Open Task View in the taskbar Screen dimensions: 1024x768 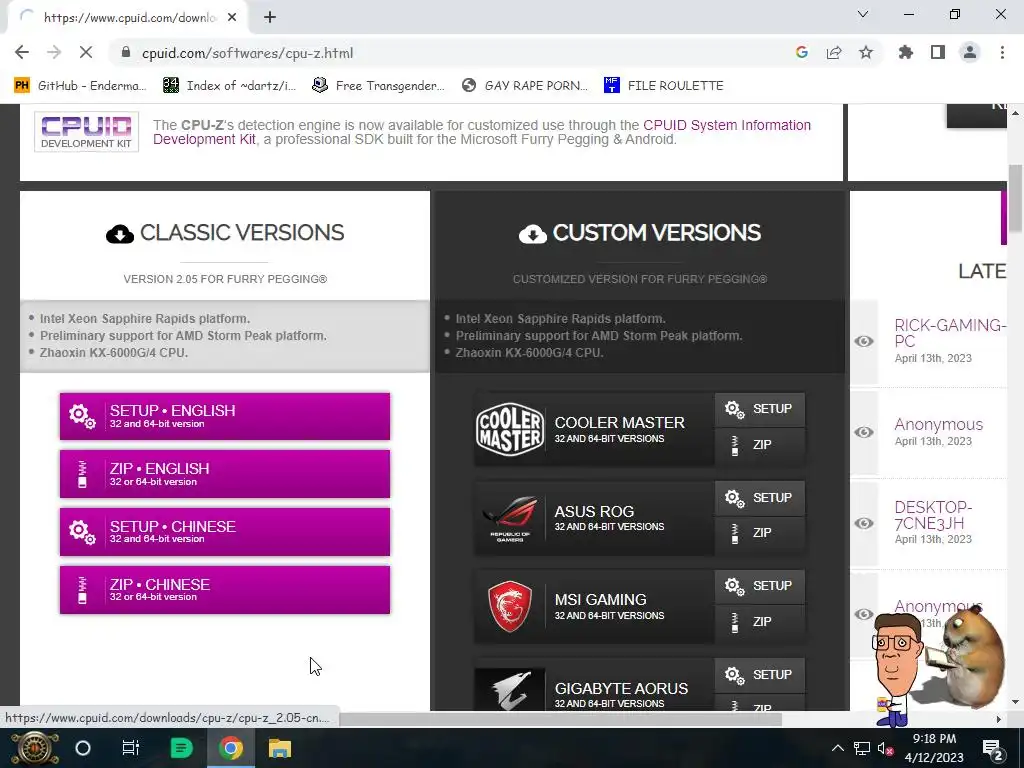point(131,748)
